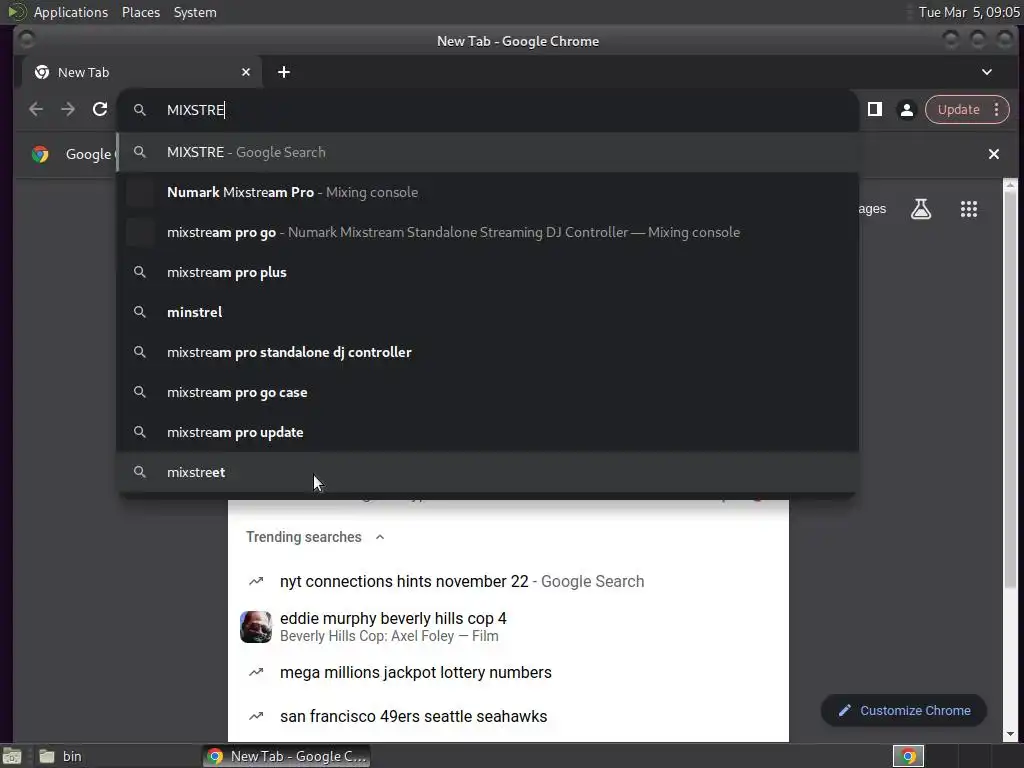Reload the page with the refresh icon
Screen dimensions: 1024x768
(100, 109)
